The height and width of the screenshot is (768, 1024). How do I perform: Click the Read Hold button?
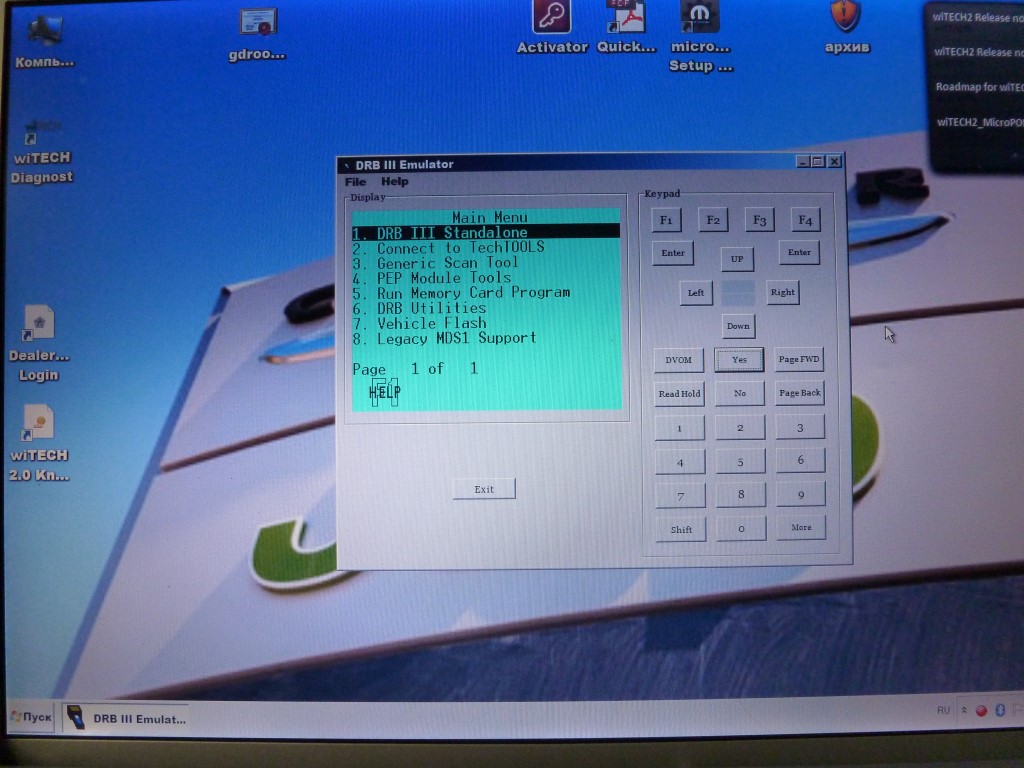tap(679, 394)
